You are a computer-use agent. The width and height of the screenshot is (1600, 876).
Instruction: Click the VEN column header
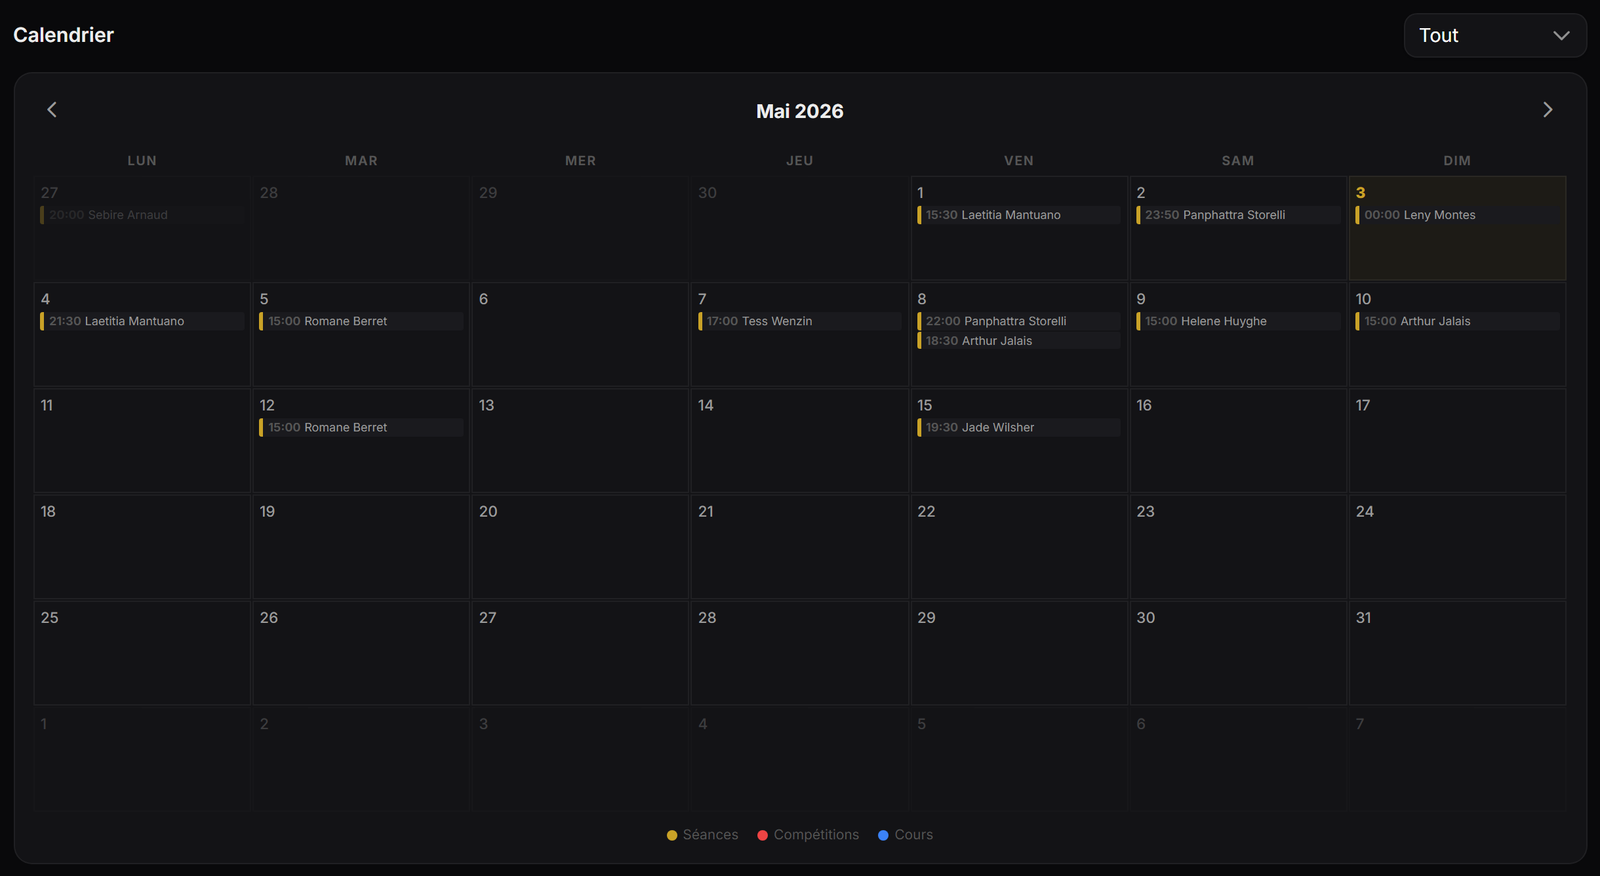coord(1019,161)
